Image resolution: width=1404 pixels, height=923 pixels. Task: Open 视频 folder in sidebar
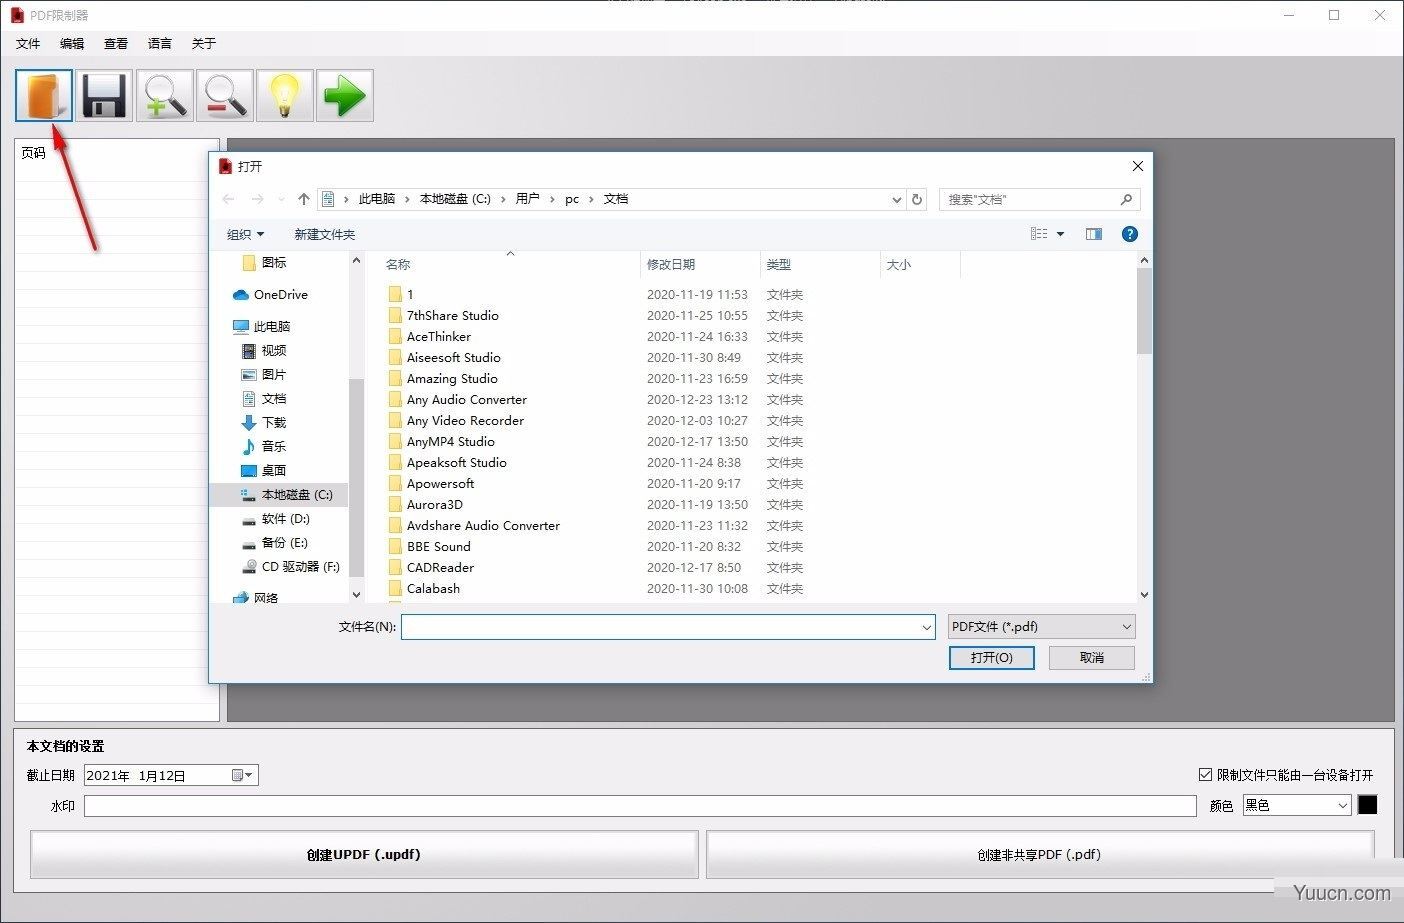tap(264, 351)
